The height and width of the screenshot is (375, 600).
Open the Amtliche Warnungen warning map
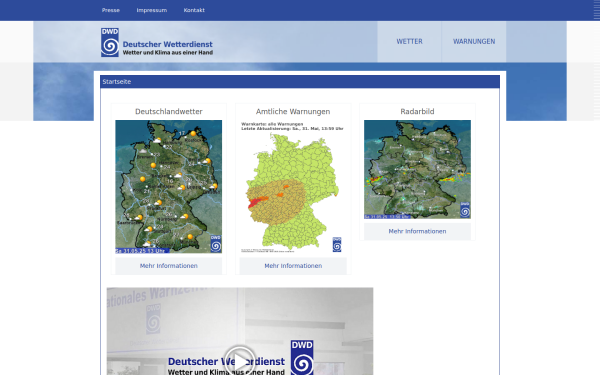[x=293, y=187]
